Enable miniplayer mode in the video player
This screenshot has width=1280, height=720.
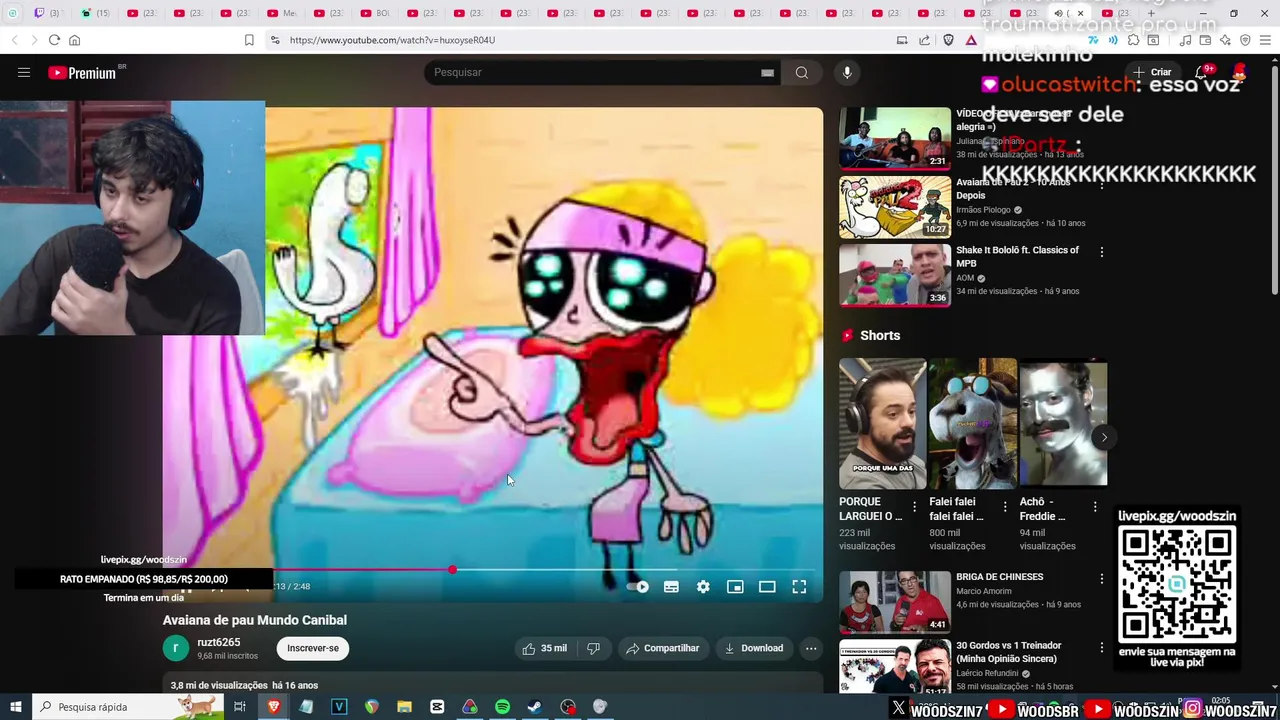point(735,587)
